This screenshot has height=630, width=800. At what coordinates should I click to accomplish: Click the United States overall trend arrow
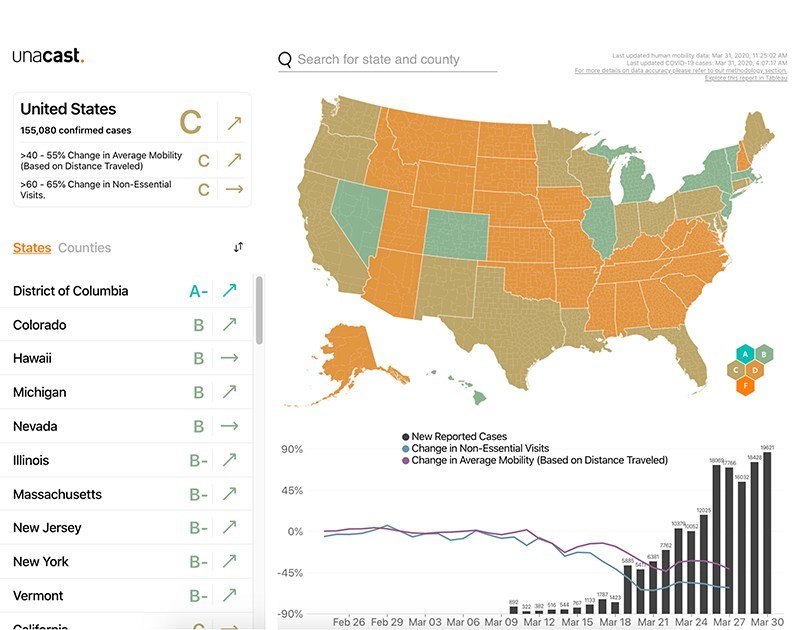coord(234,123)
